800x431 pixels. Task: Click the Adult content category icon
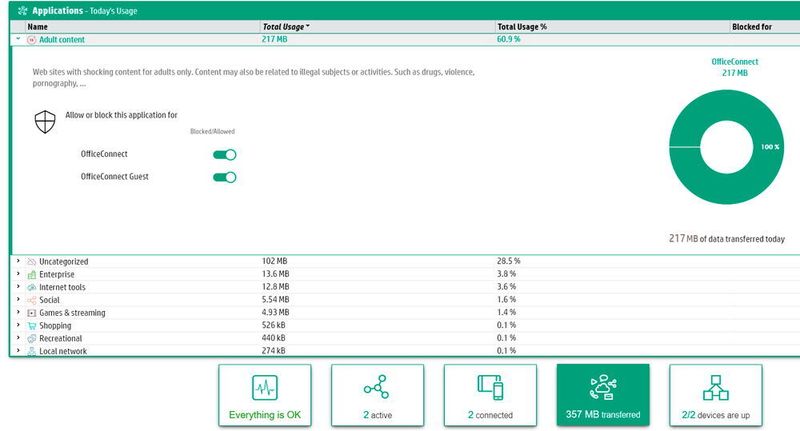pos(32,40)
